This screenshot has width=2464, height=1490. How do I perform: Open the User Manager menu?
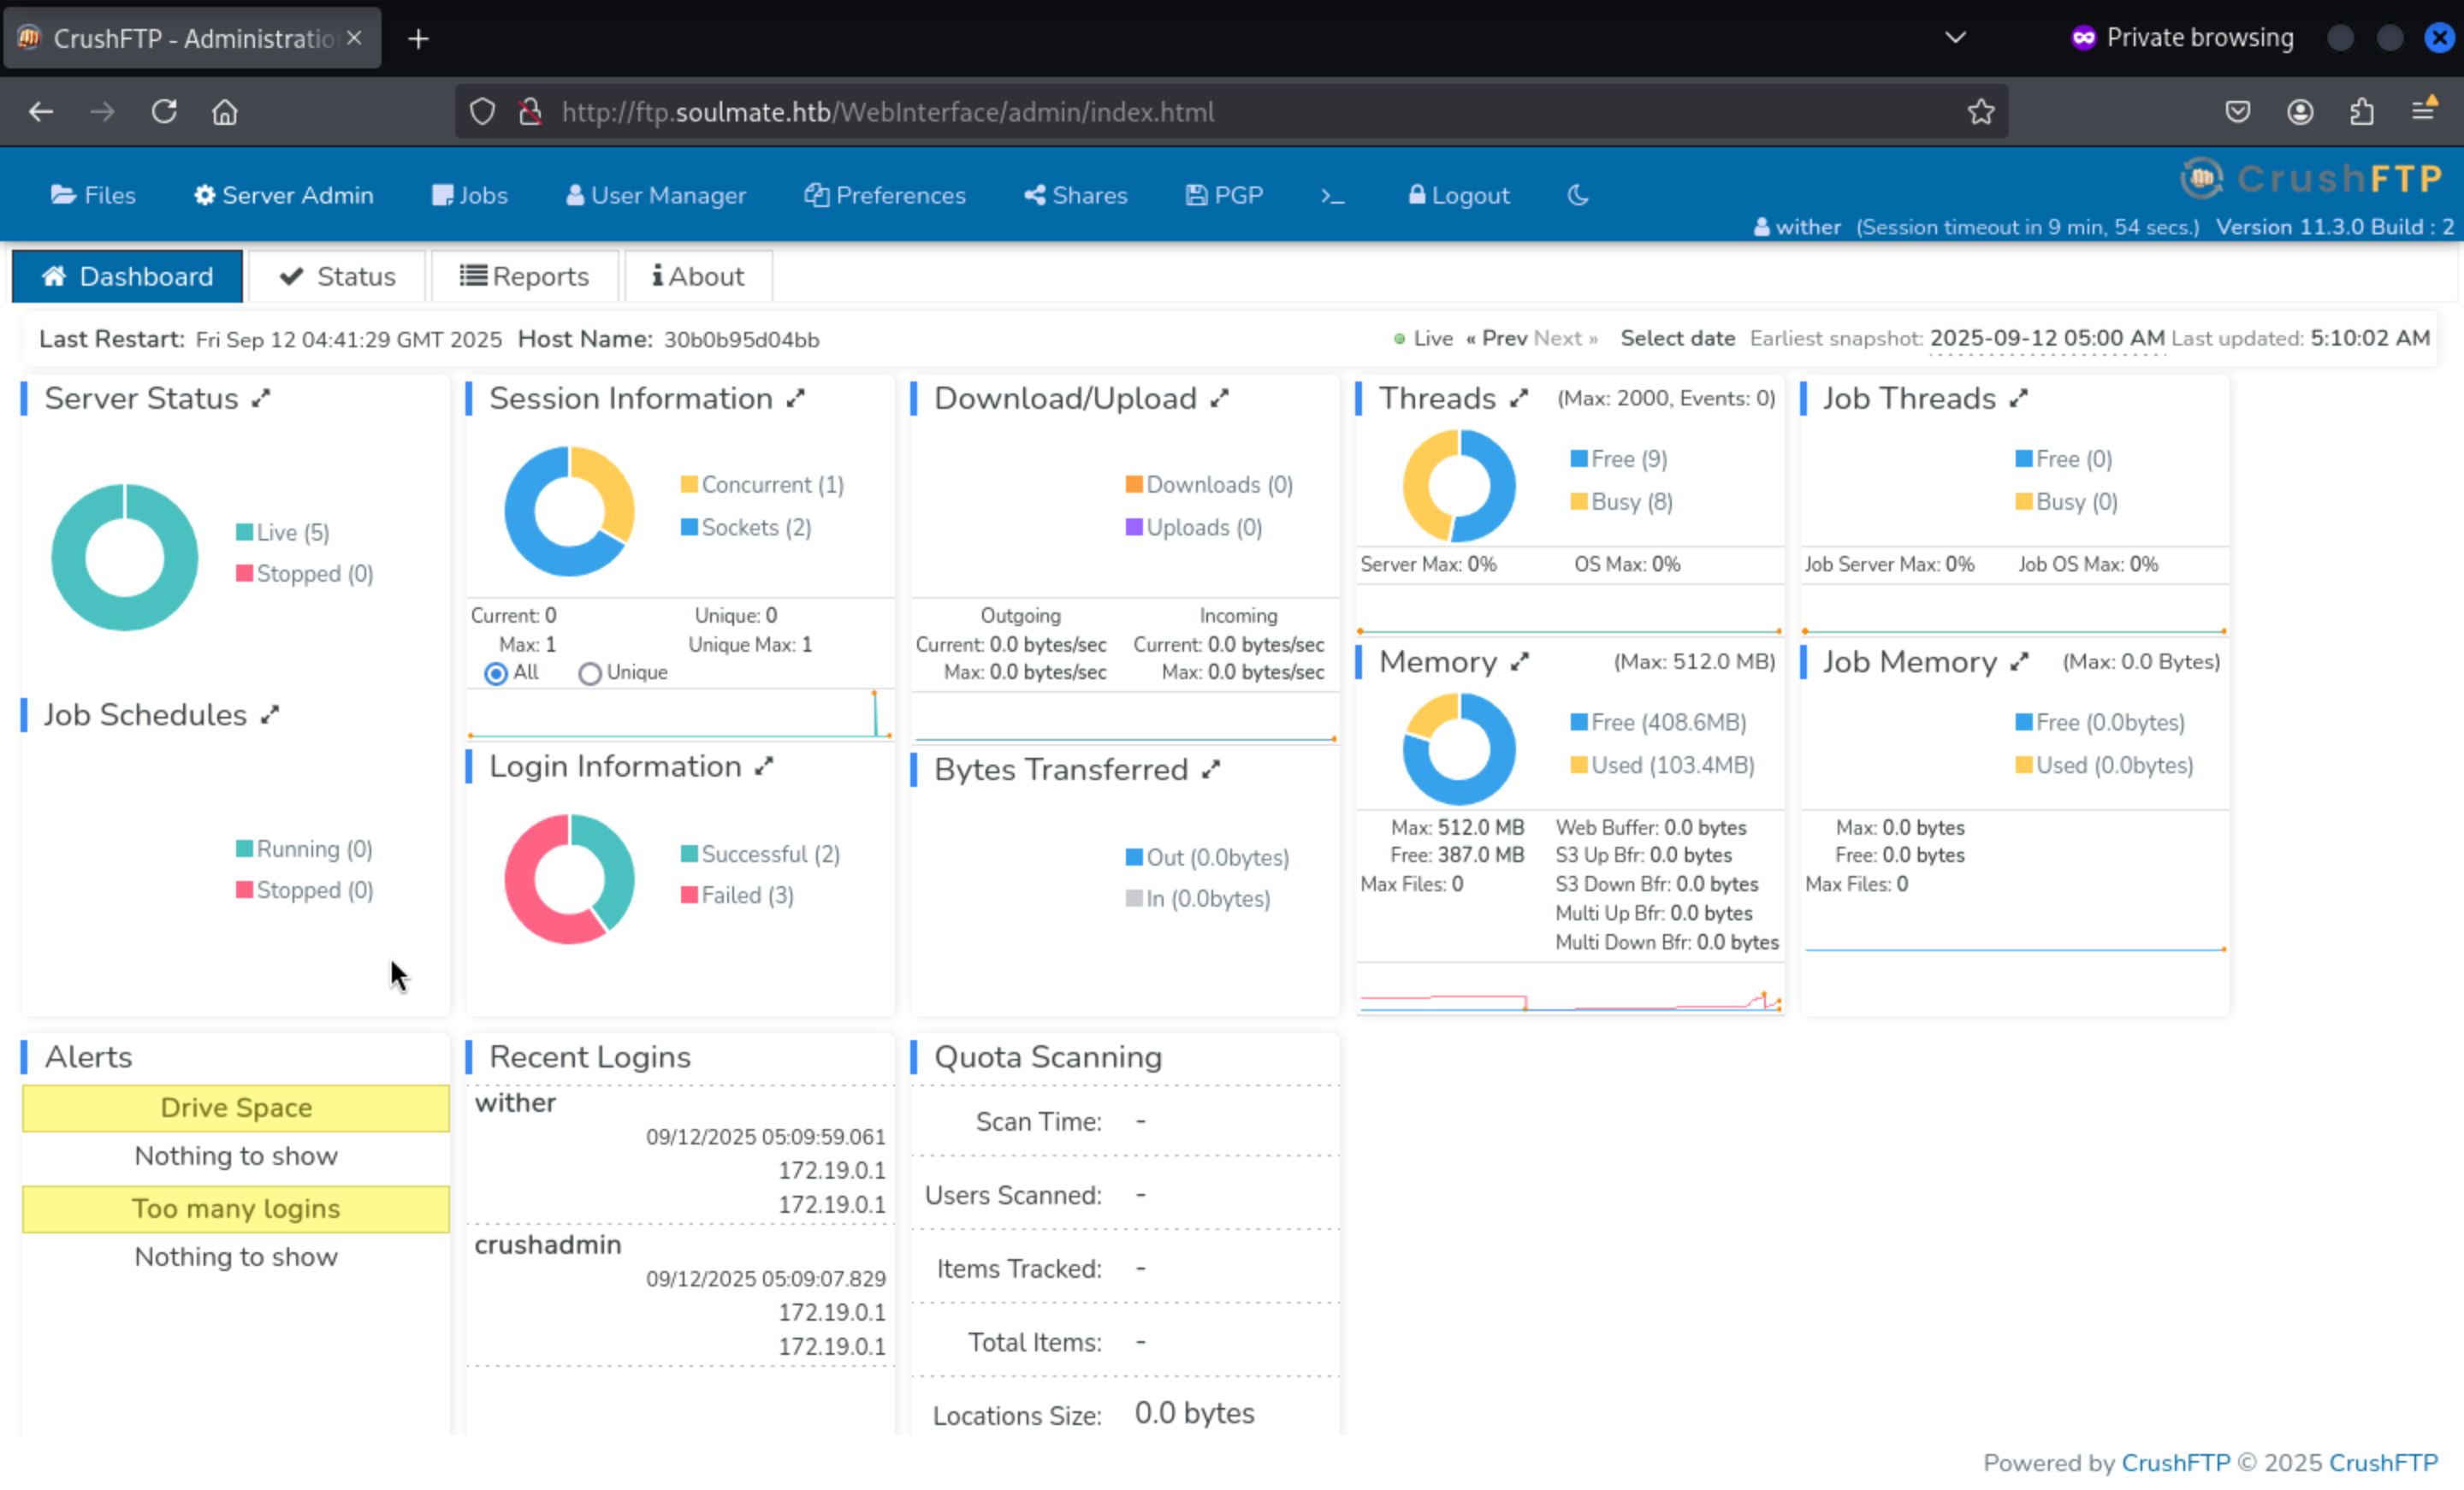tap(656, 195)
